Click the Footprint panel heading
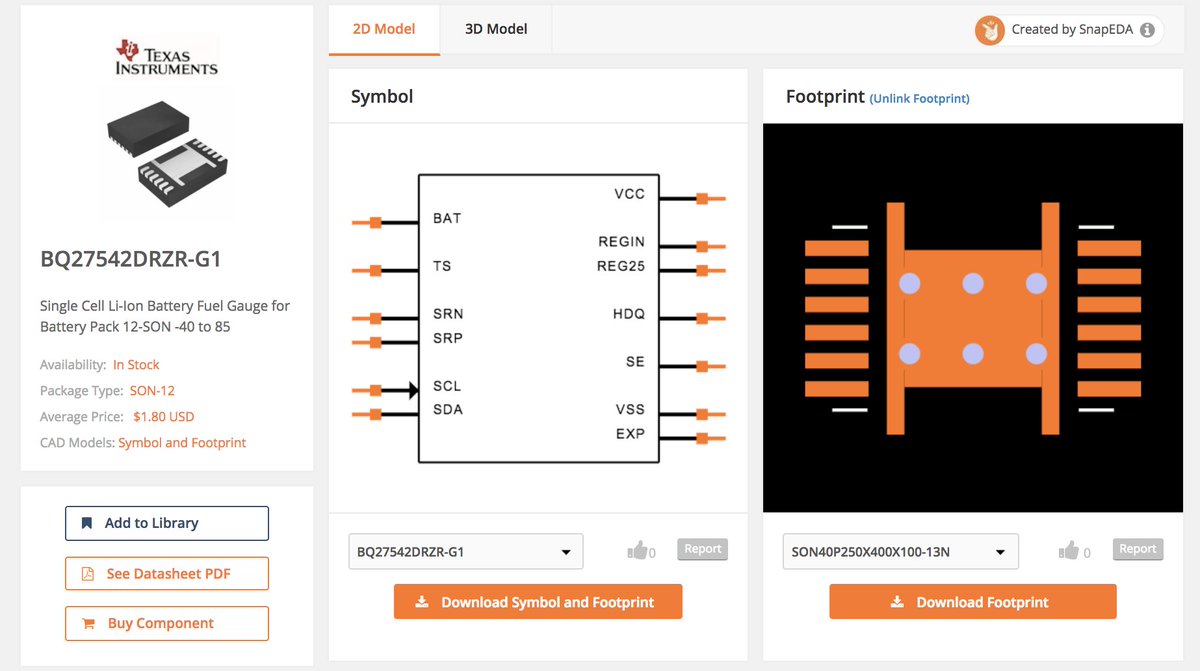The image size is (1200, 671). (825, 97)
